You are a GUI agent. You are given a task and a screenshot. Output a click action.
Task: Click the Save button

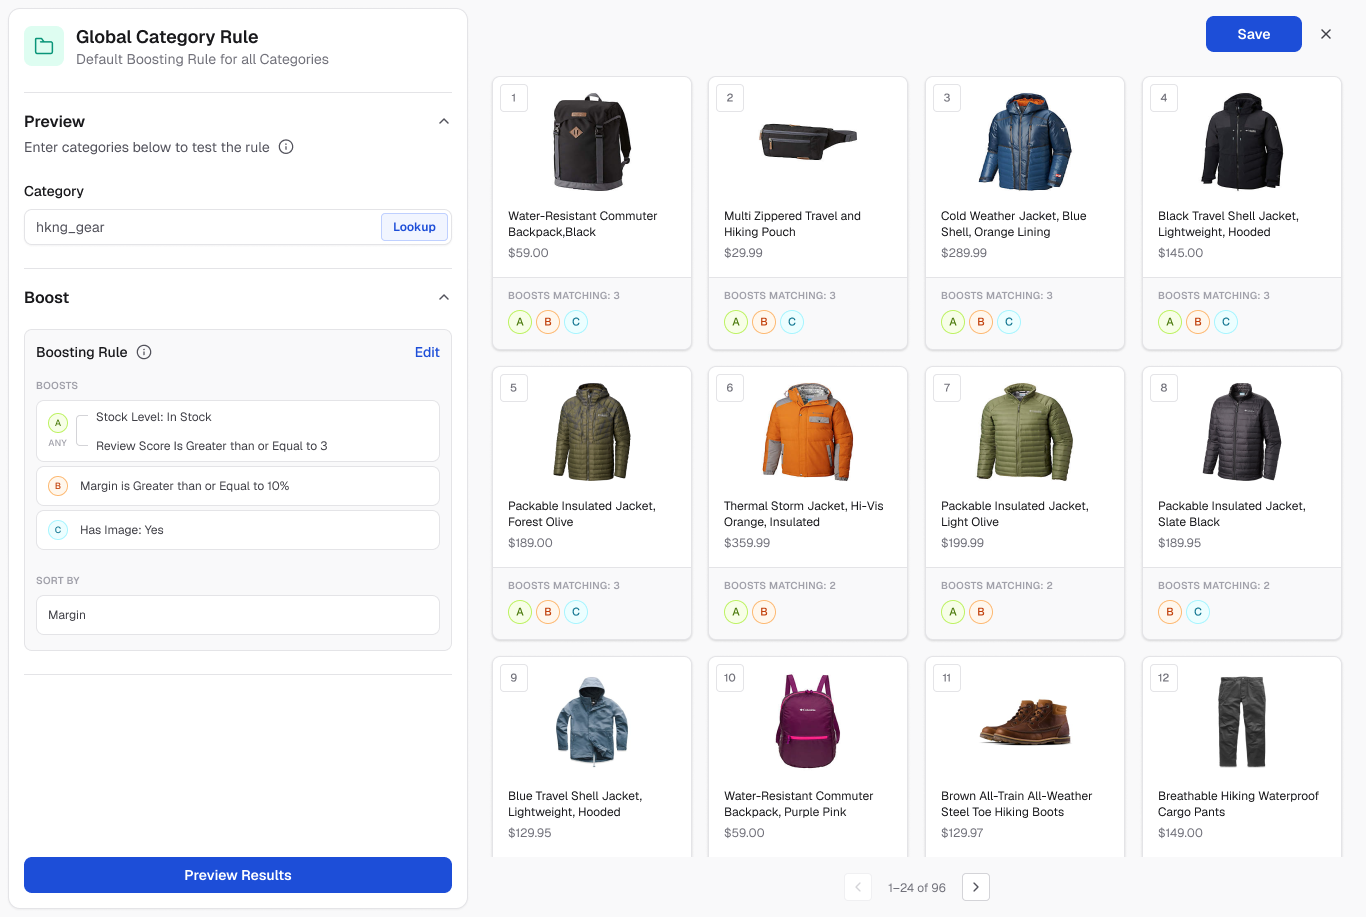[1254, 34]
